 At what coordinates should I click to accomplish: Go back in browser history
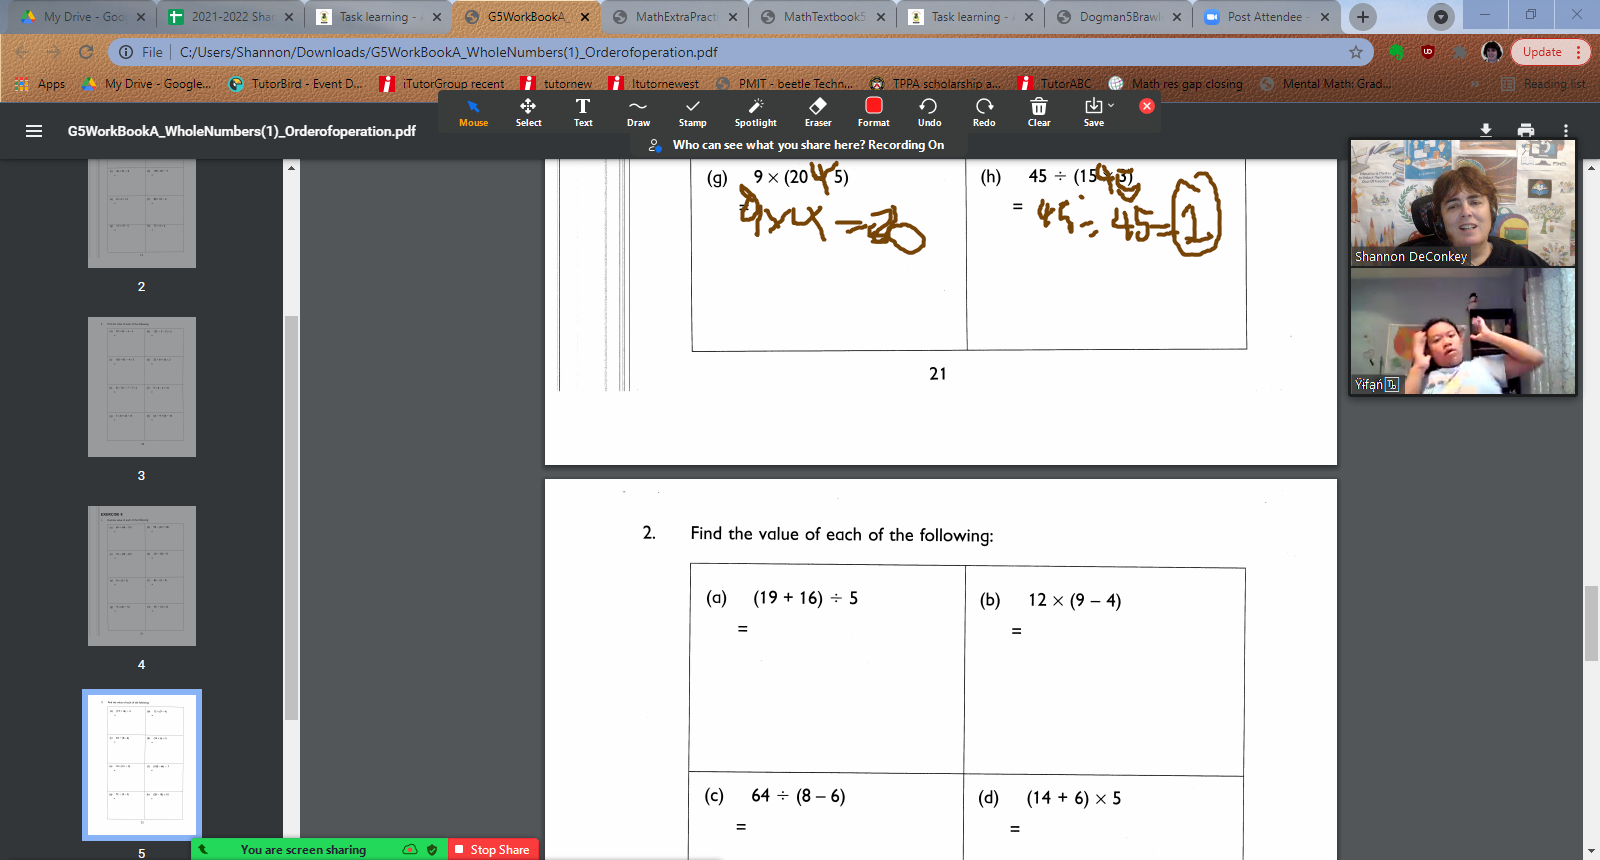(22, 52)
